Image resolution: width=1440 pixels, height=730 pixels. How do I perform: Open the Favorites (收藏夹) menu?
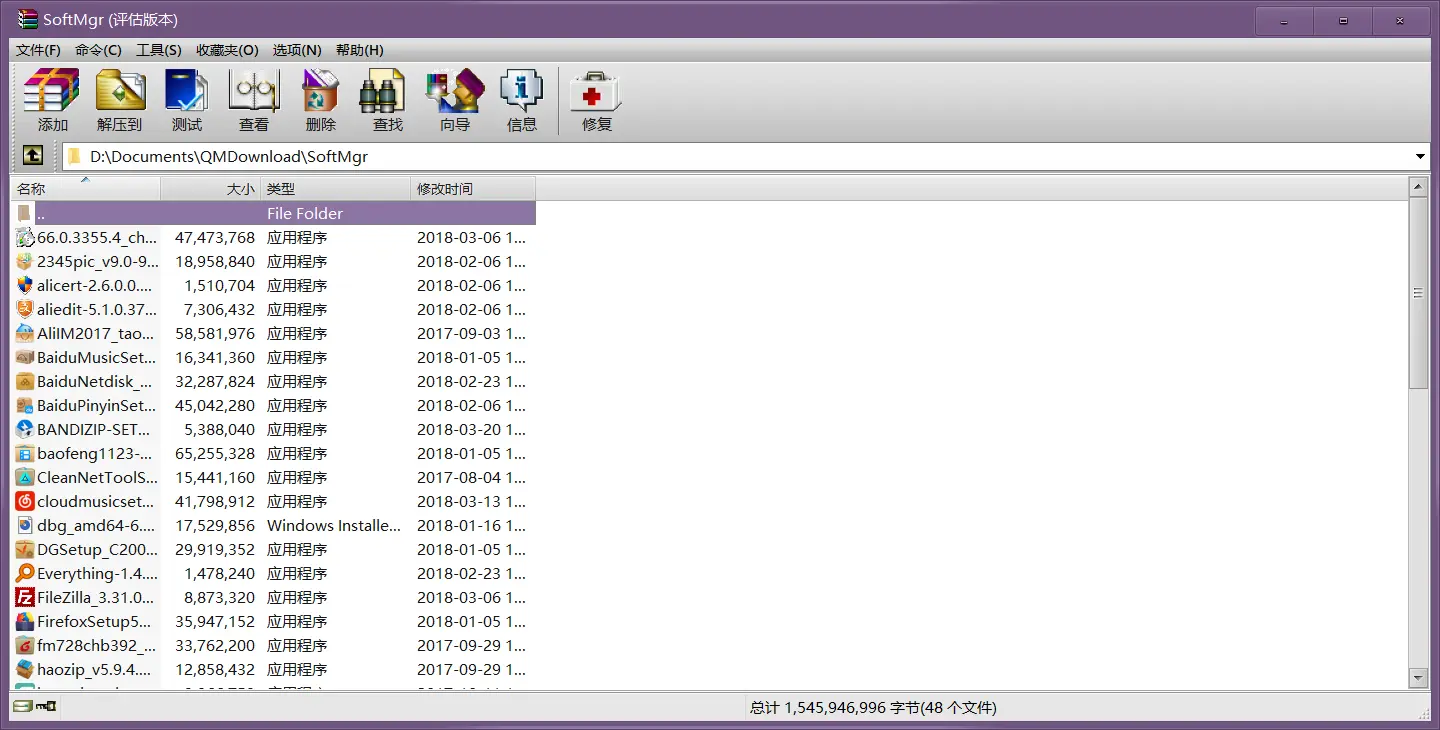(227, 50)
